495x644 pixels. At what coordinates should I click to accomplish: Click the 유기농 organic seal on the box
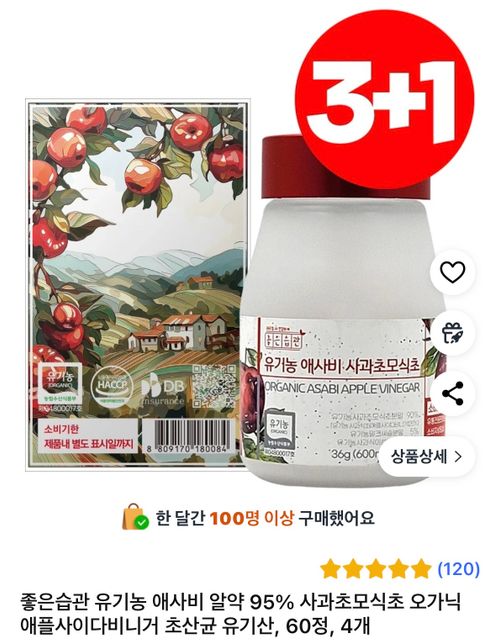60,382
